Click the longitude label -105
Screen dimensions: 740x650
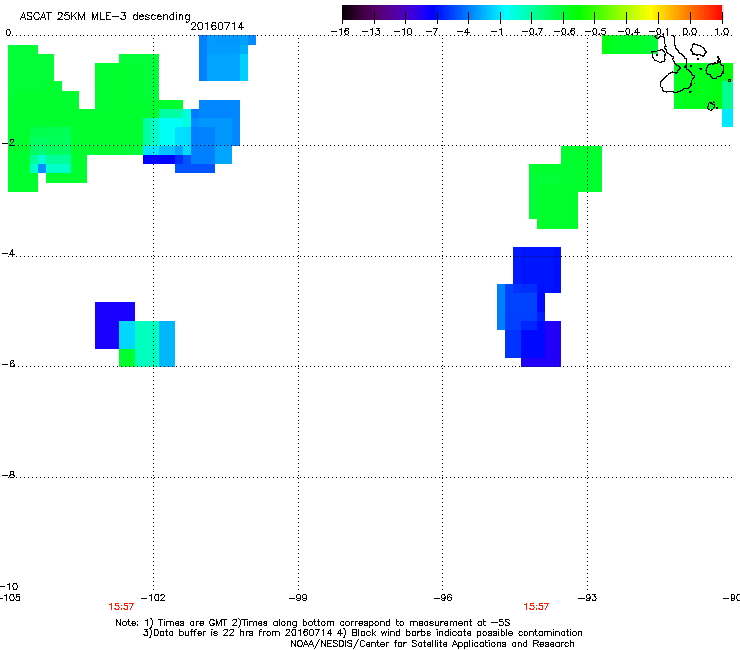[x=10, y=598]
